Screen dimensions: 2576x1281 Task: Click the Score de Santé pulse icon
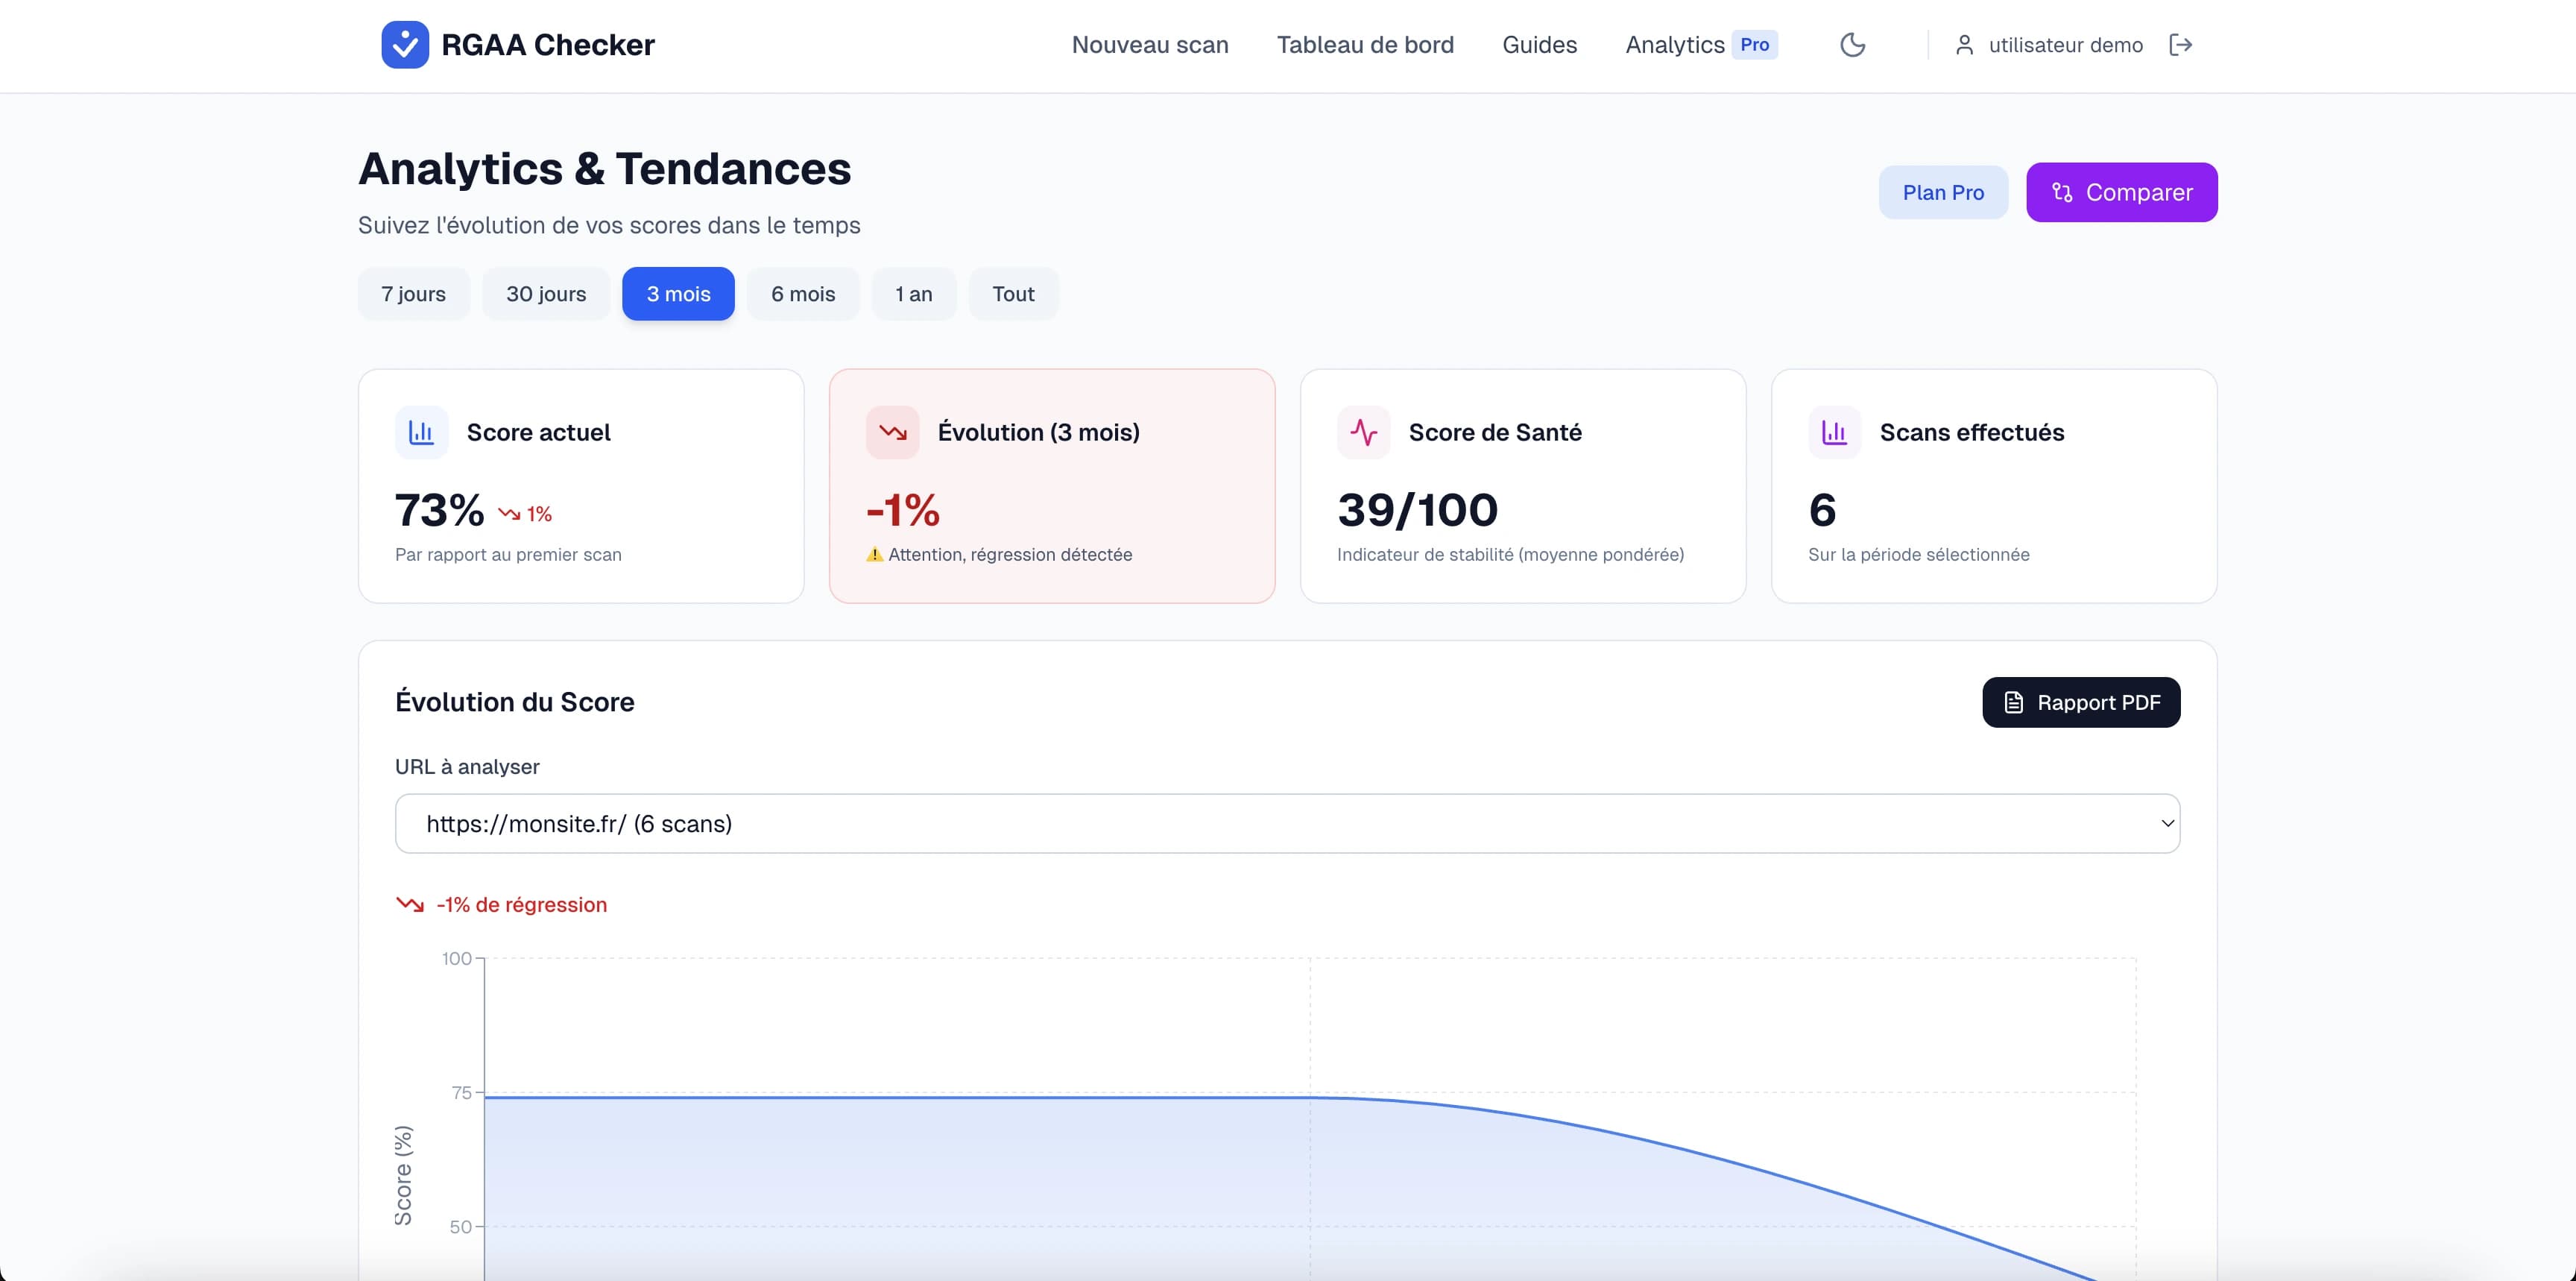point(1363,432)
